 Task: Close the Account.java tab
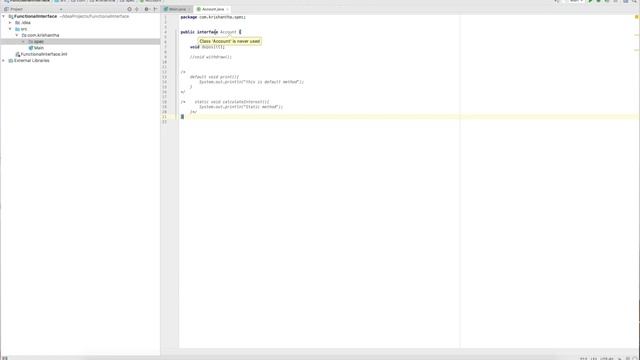227,9
